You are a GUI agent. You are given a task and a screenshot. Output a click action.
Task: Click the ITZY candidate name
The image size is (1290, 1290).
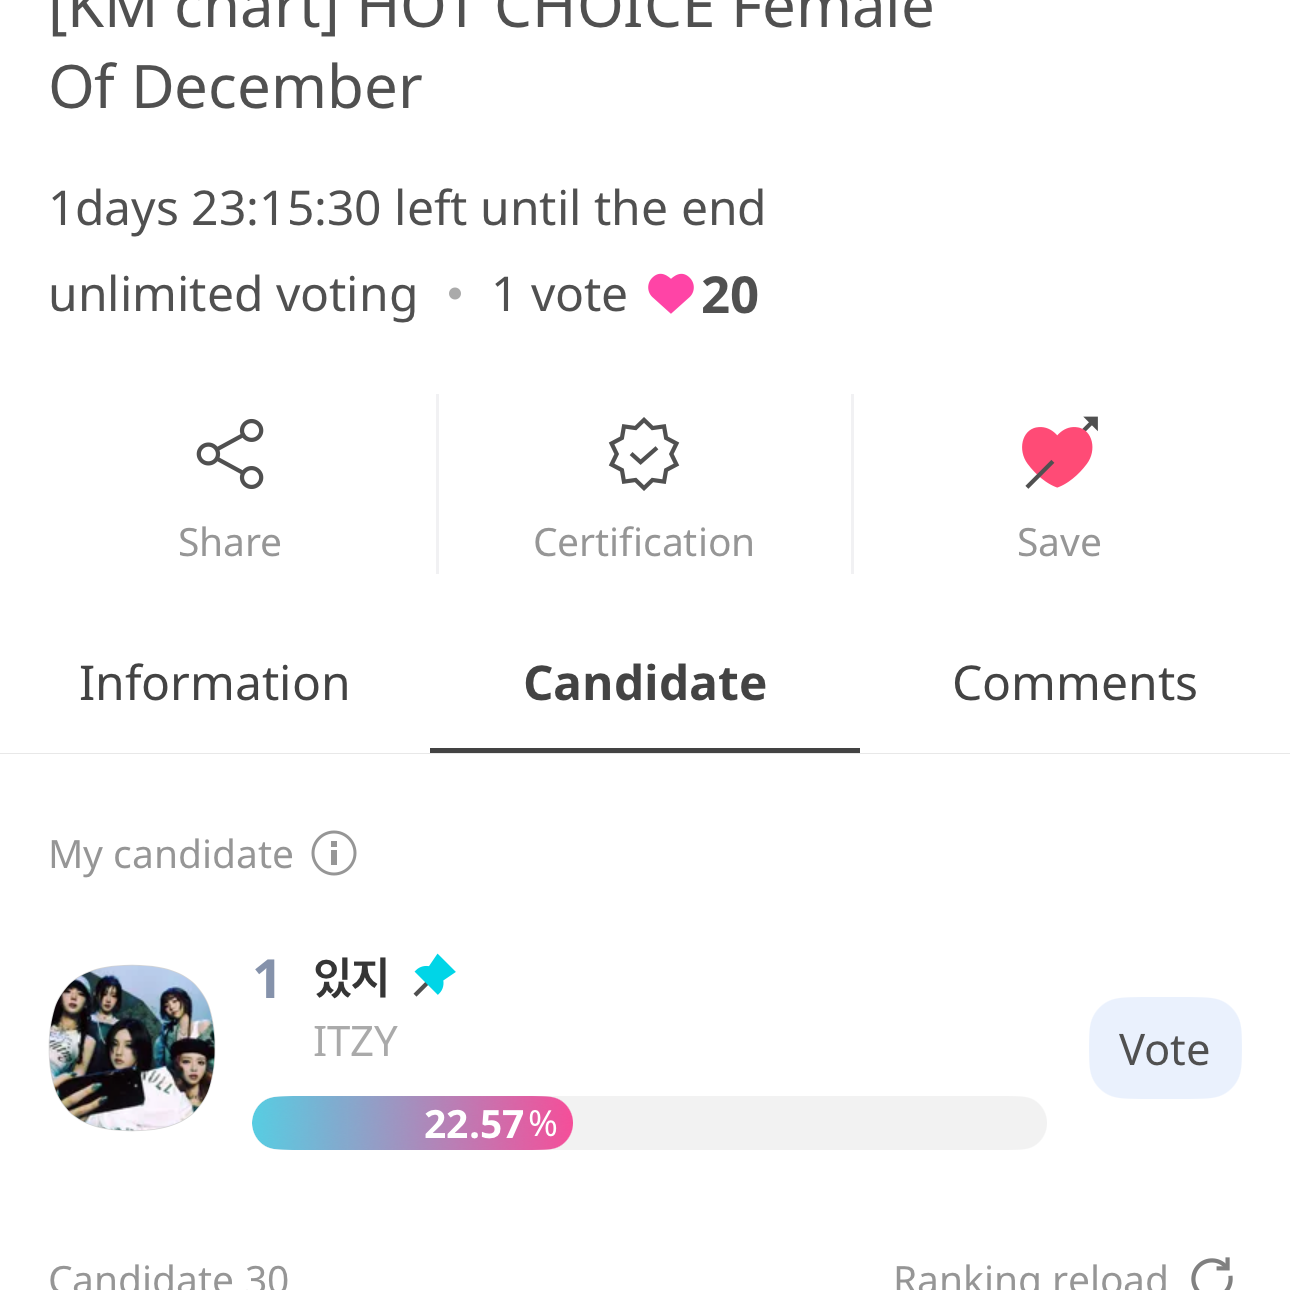(355, 1042)
